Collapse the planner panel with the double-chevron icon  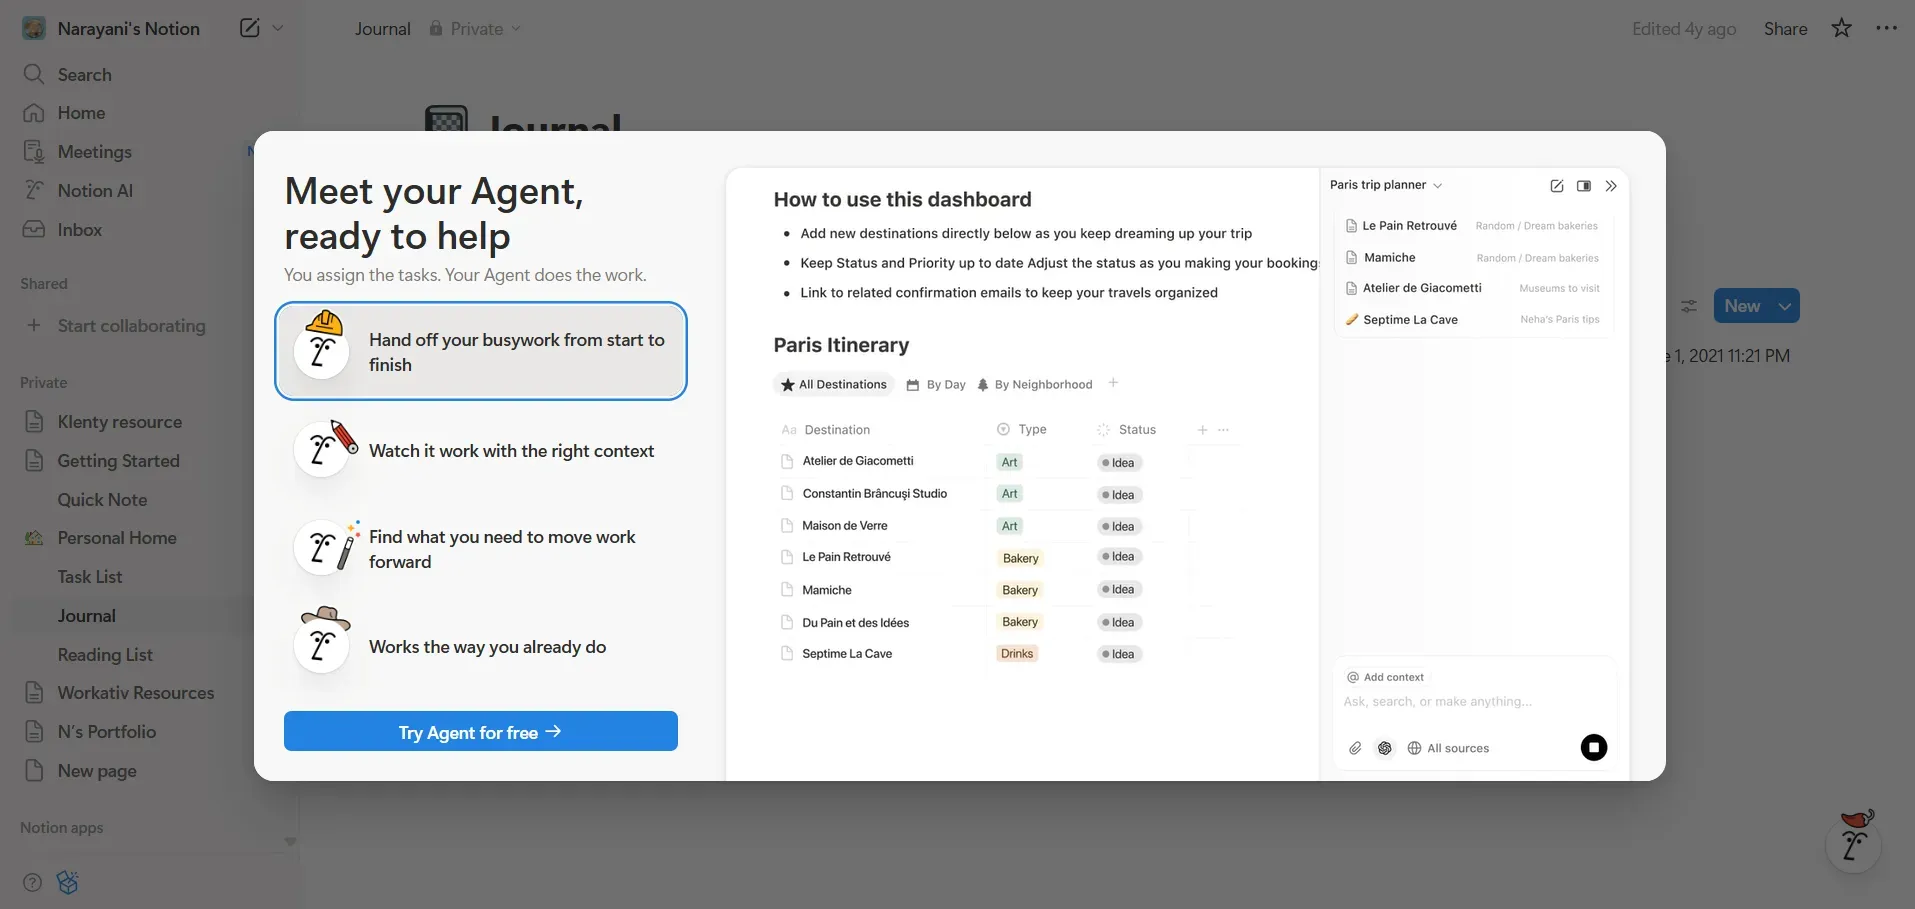1612,185
